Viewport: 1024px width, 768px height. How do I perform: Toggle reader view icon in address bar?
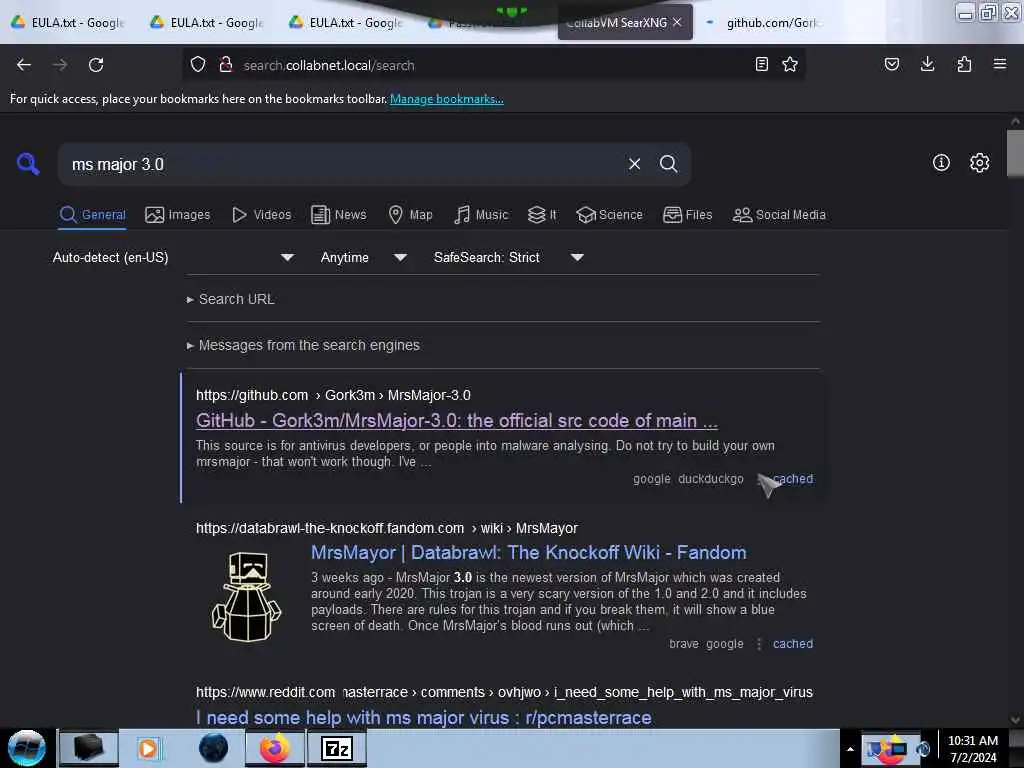[x=761, y=64]
